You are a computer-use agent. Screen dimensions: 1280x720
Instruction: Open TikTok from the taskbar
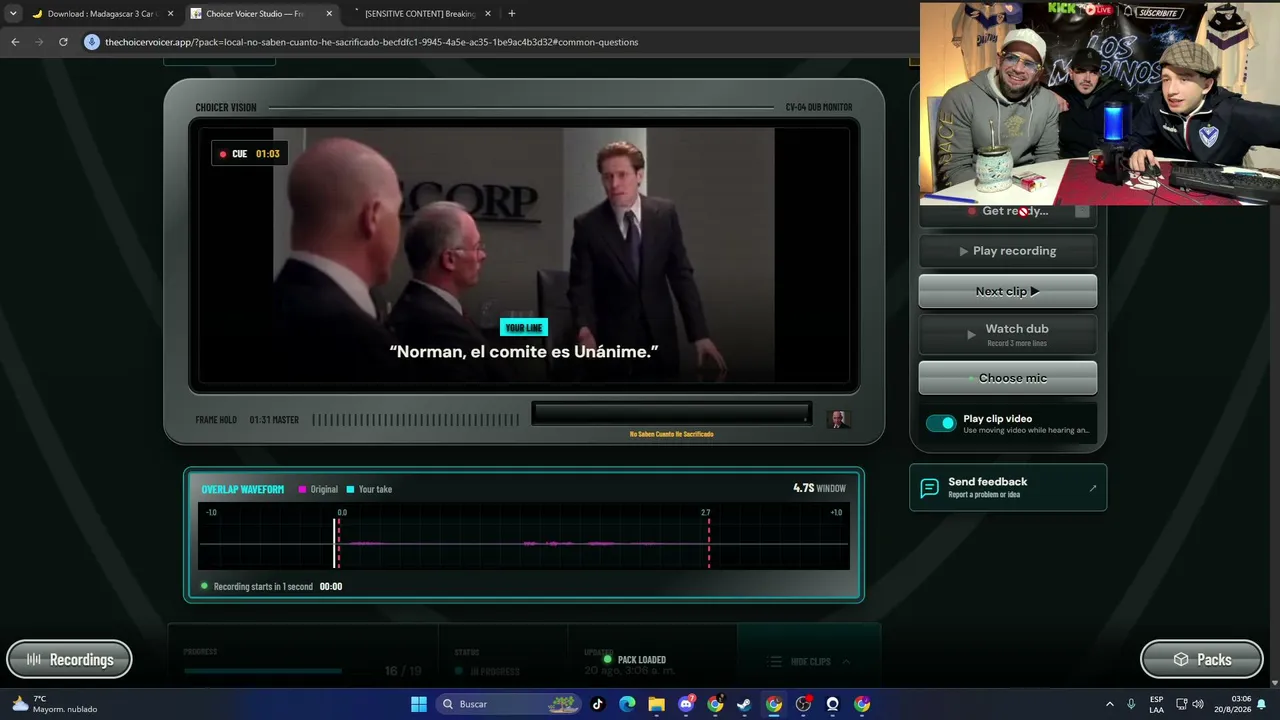(598, 704)
